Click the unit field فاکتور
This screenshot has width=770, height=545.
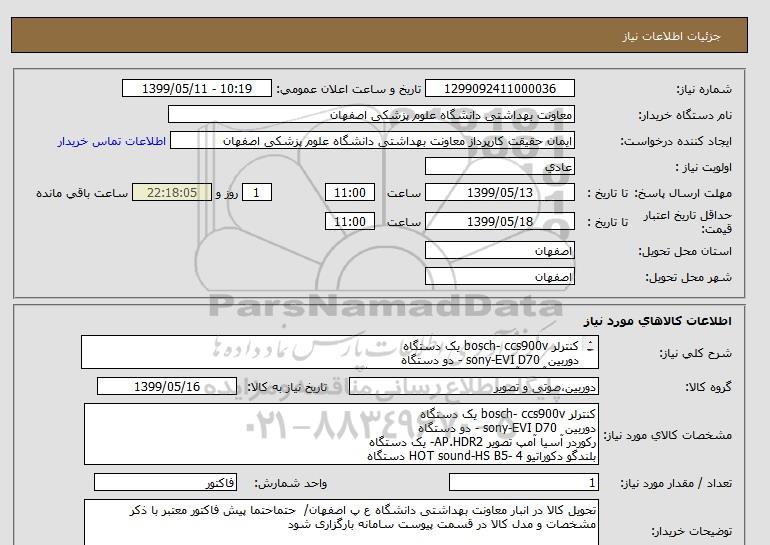click(x=165, y=483)
